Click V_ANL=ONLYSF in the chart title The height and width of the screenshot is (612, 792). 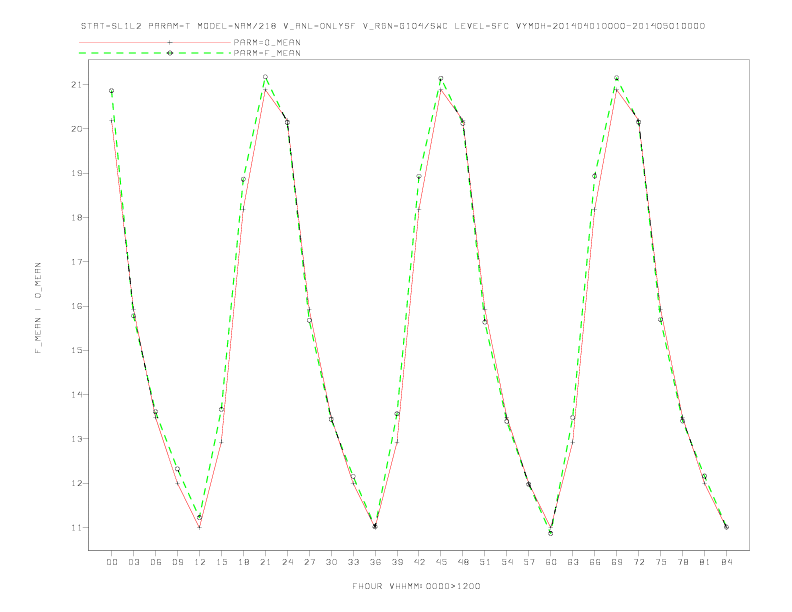coord(319,26)
